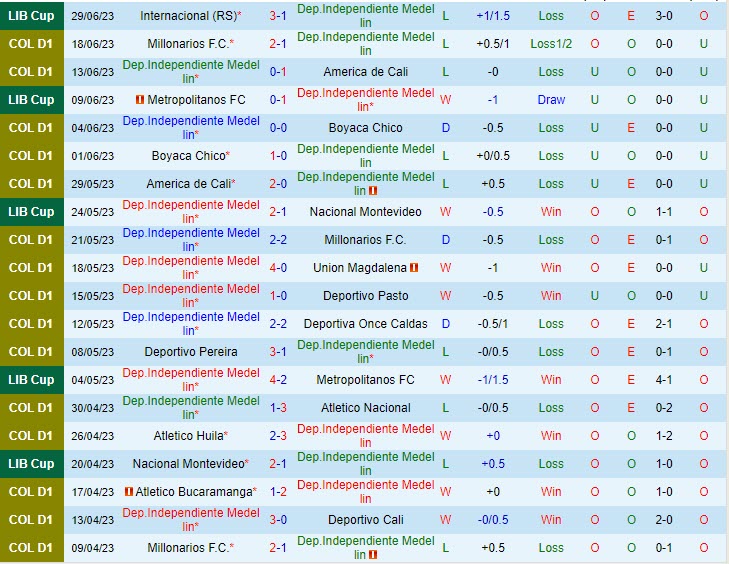Click Win result in Nacional Montevideo 24/05/23 row
Viewport: 729px width, 564px height.
coord(551,212)
